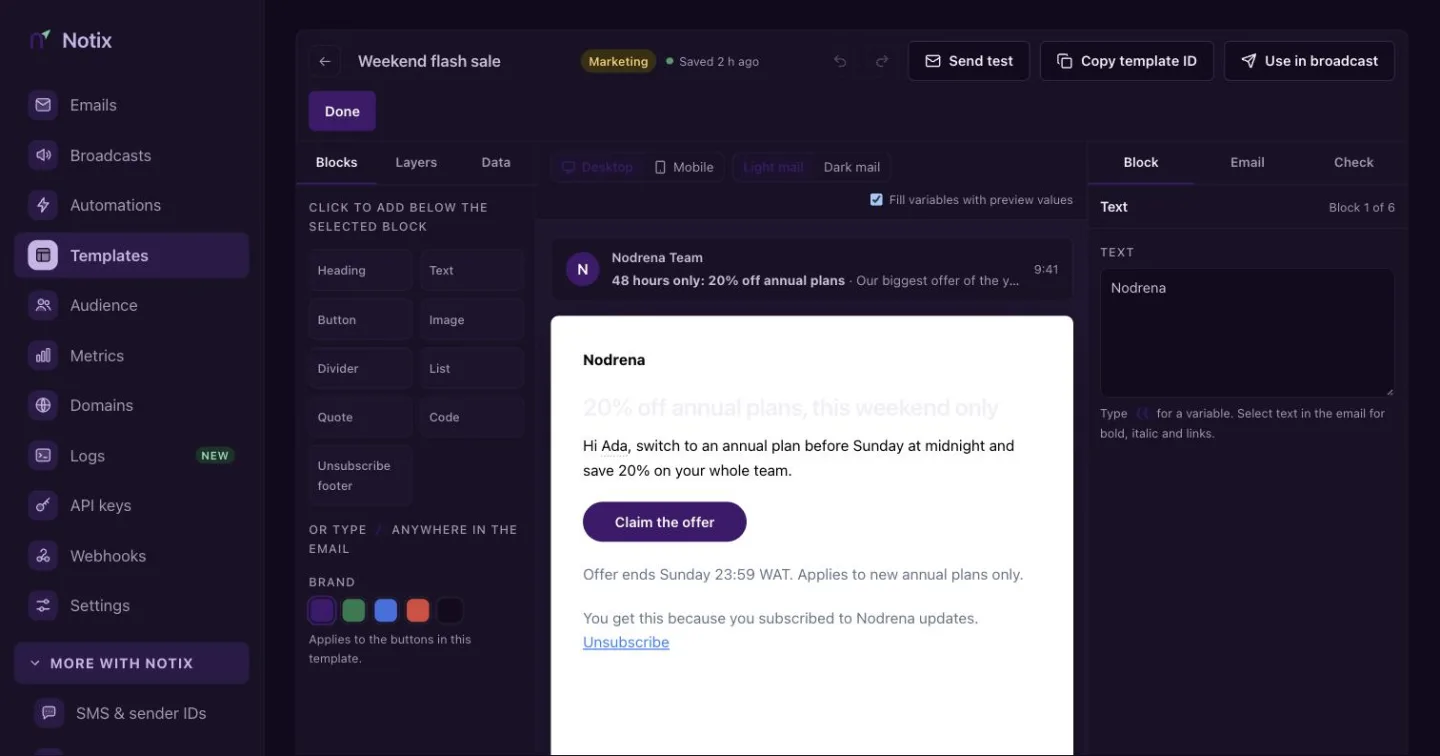Add a Heading block
1440x756 pixels.
361,270
